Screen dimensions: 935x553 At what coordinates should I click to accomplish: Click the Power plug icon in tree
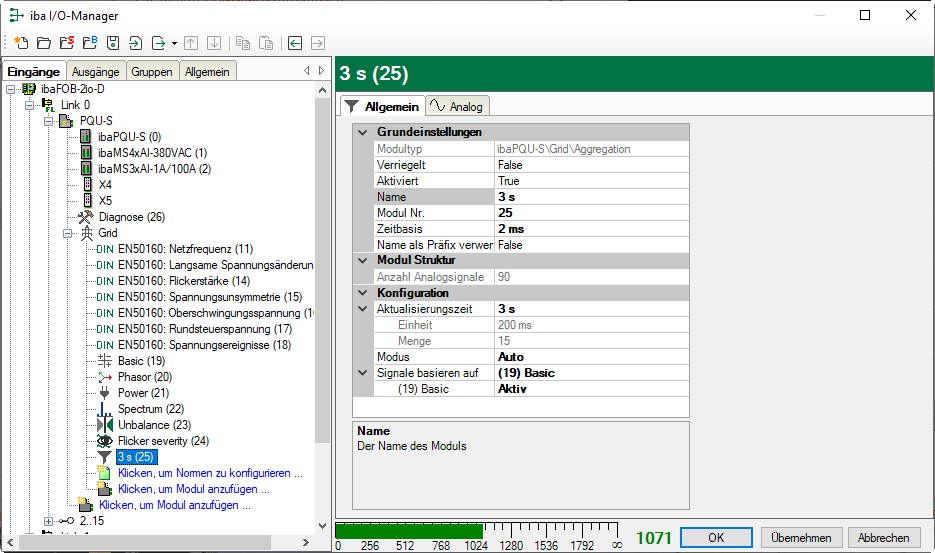[x=105, y=393]
